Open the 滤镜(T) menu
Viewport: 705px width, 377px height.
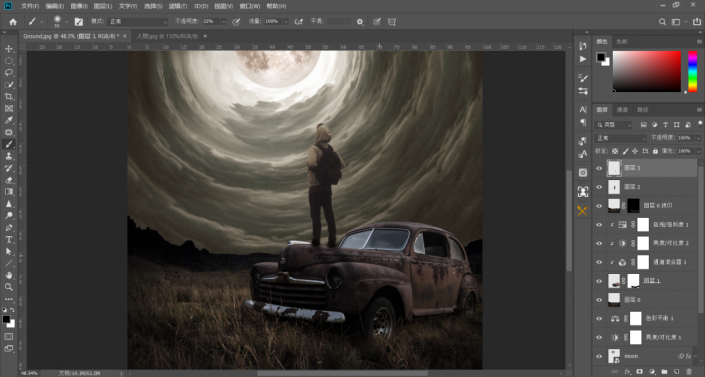[178, 6]
